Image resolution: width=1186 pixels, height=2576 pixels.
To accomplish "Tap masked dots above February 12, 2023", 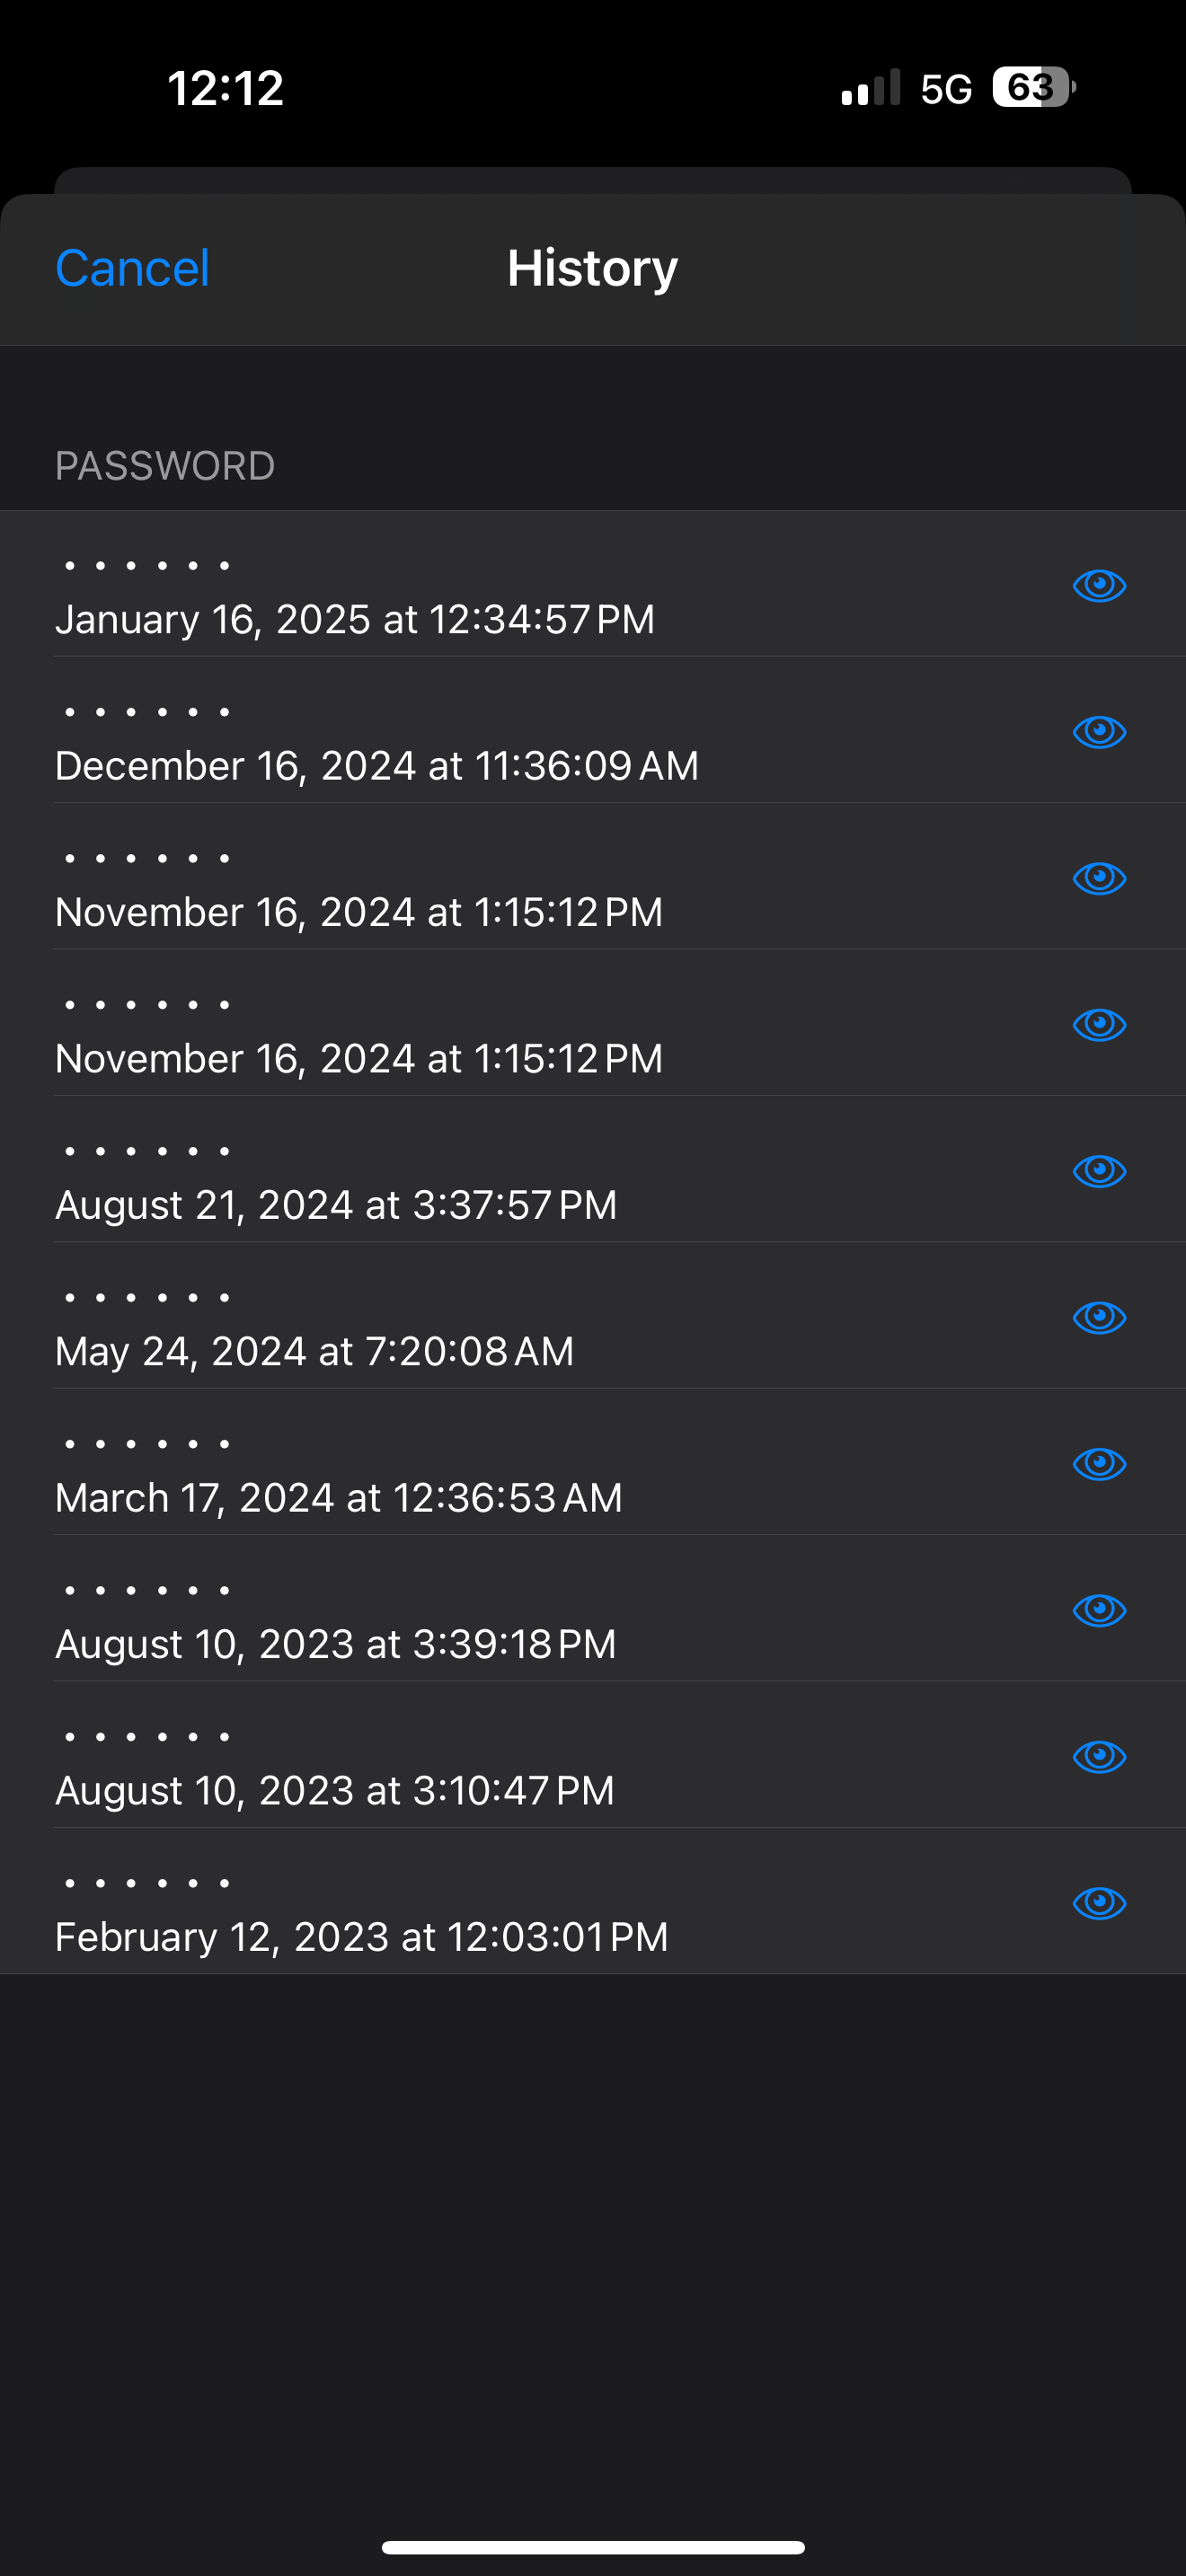I will [x=147, y=1883].
